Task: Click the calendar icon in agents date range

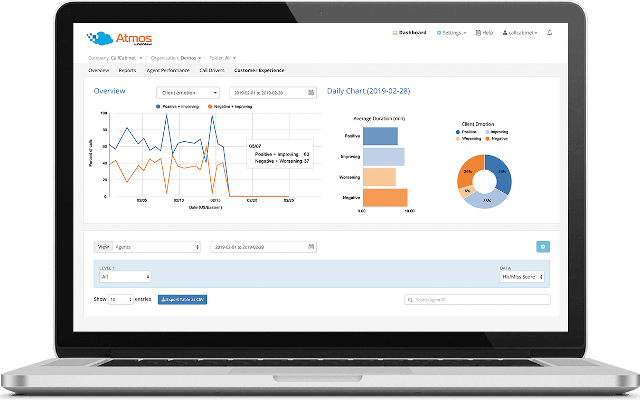Action: (311, 247)
